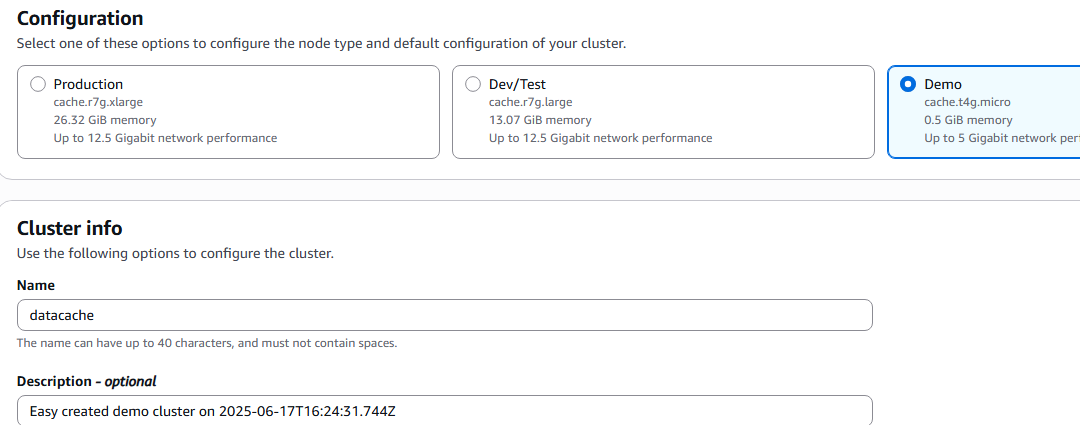Focus the Description field with demo cluster text
The height and width of the screenshot is (425, 1080).
tap(445, 411)
